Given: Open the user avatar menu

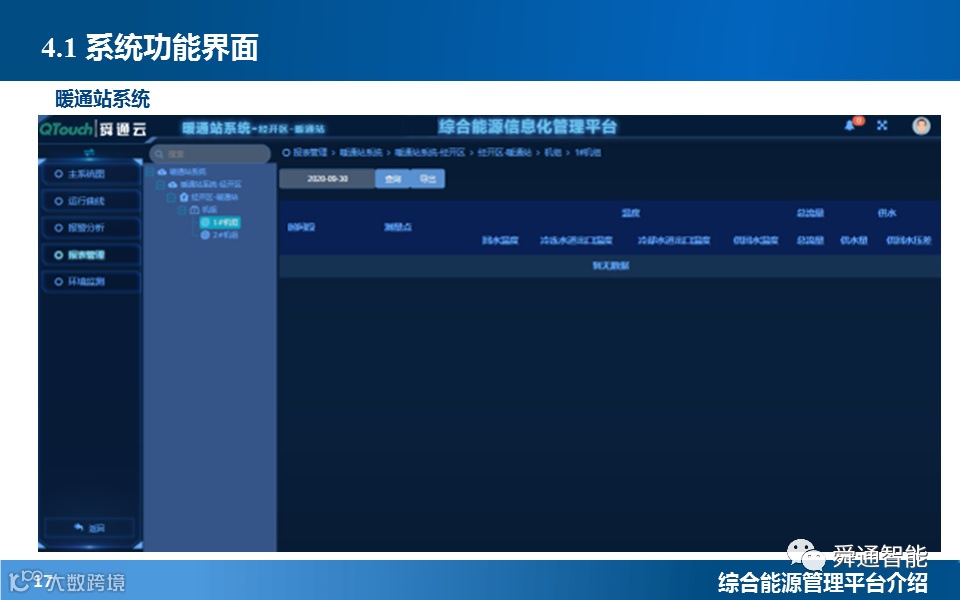Looking at the screenshot, I should (921, 126).
